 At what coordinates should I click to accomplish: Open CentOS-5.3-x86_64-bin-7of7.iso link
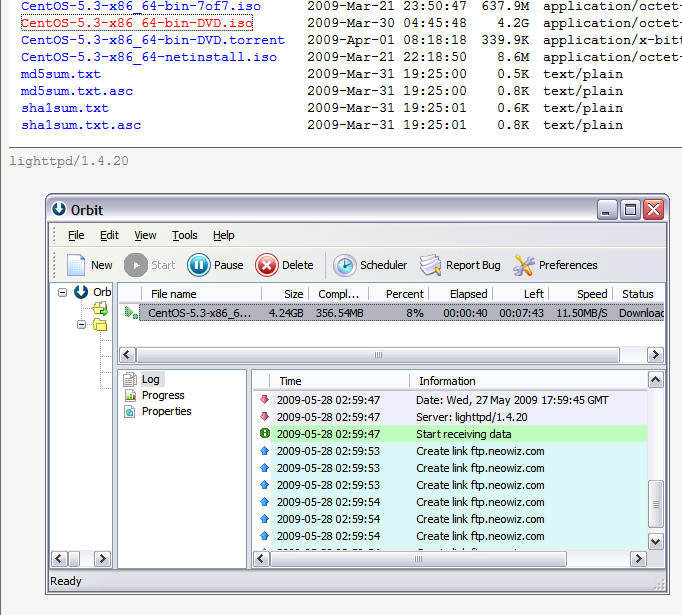[141, 6]
